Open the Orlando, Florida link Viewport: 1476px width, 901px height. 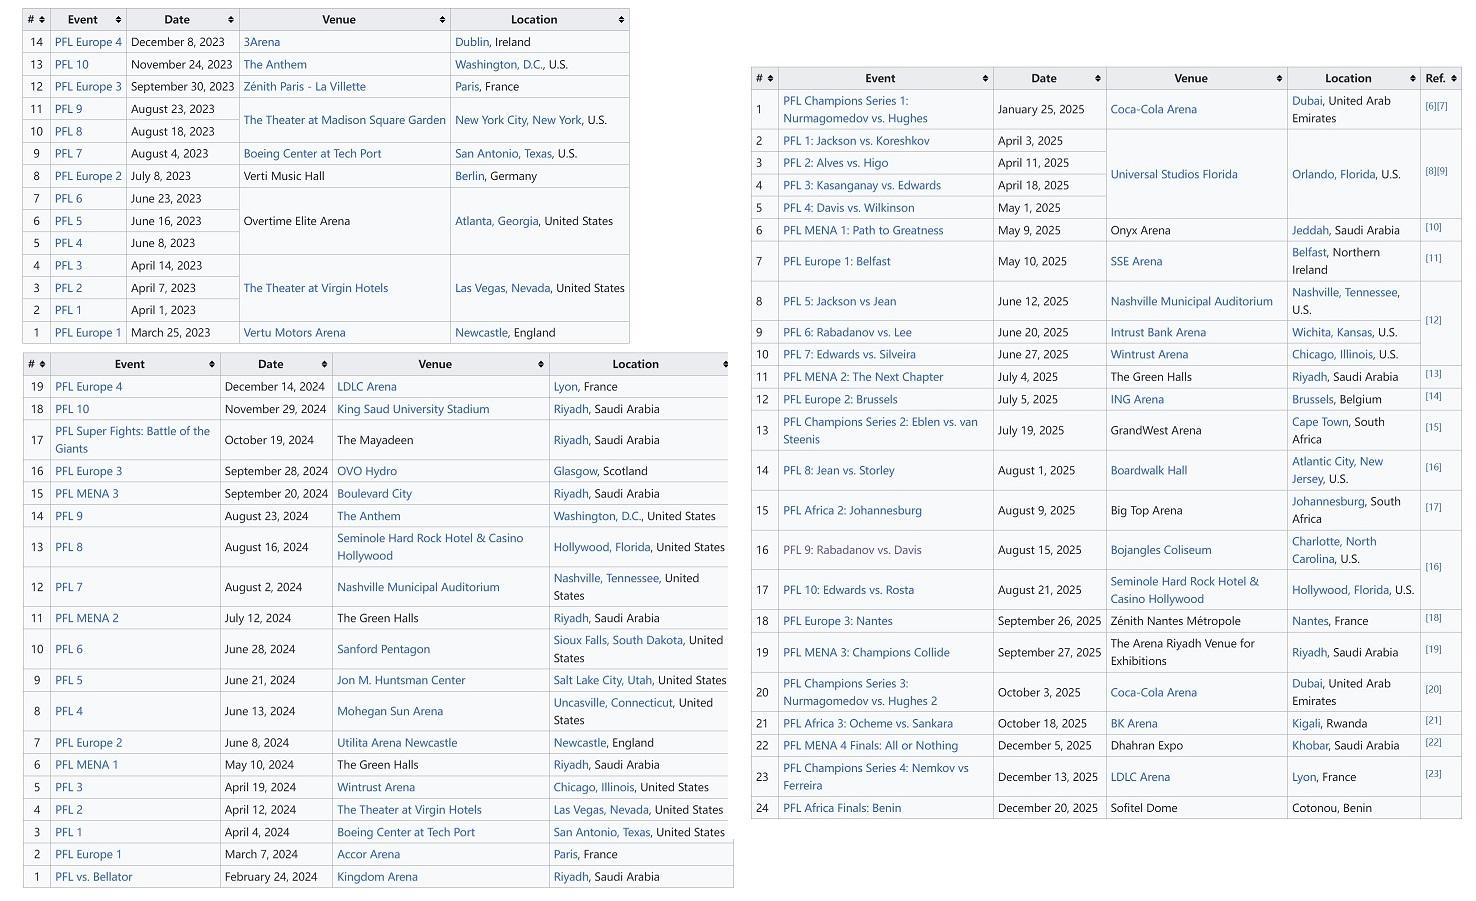pos(1334,174)
